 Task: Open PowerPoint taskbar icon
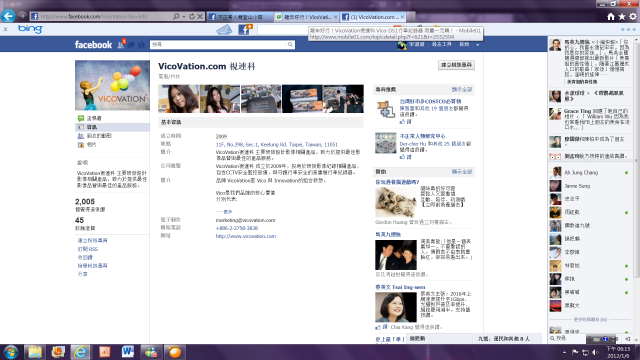point(104,352)
